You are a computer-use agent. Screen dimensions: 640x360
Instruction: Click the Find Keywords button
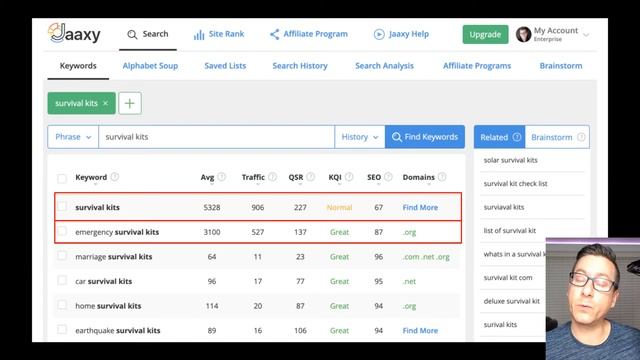425,137
